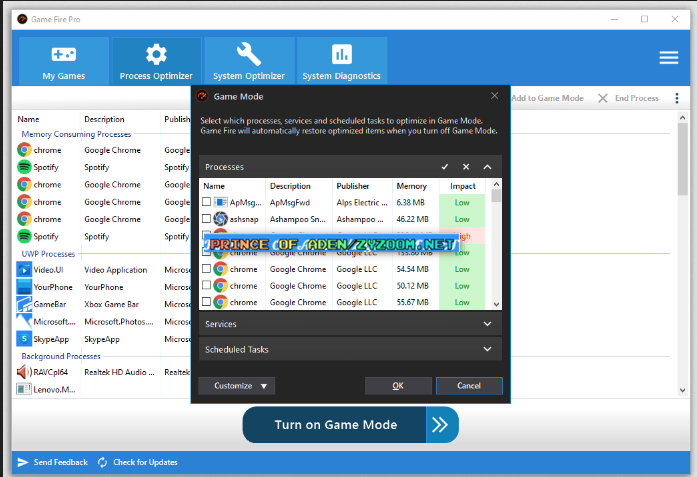Click the Check for Updates refresh icon
The image size is (697, 477).
point(102,462)
